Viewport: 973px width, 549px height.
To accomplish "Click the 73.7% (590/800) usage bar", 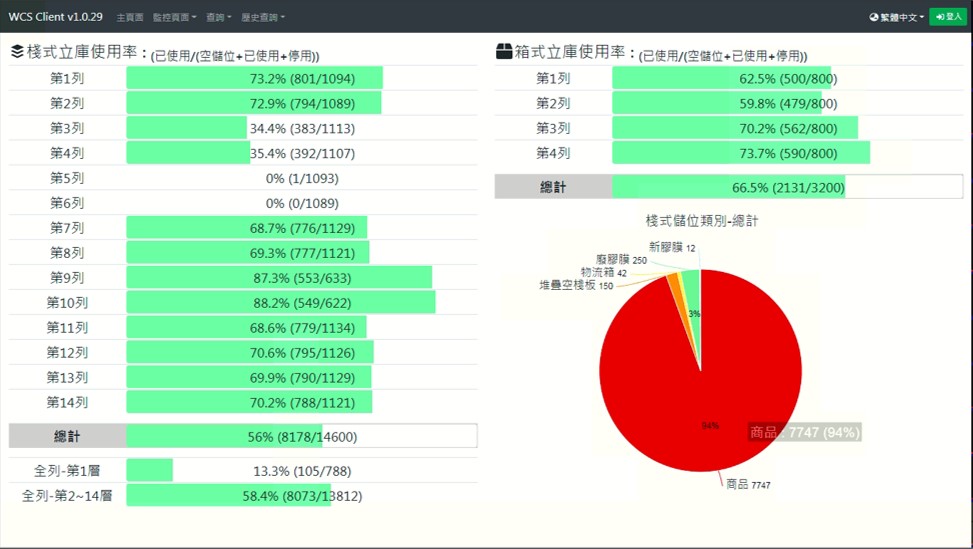I will (x=741, y=153).
